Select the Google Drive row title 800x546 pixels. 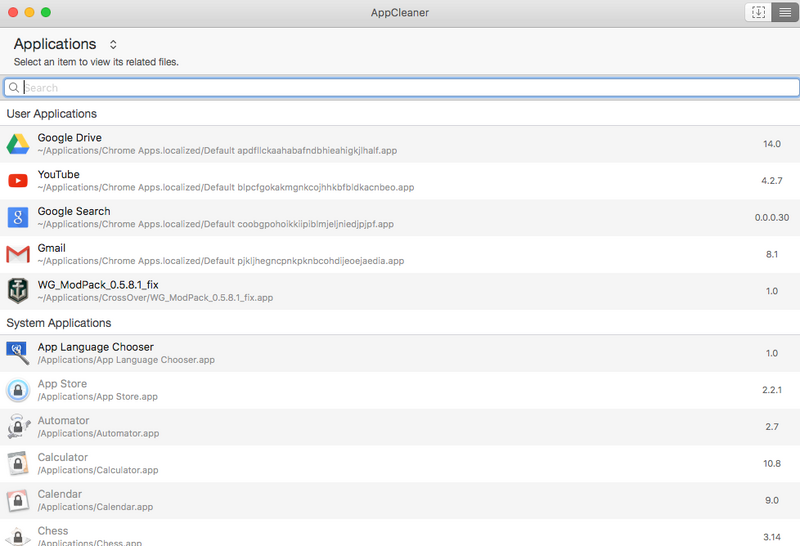pos(69,138)
